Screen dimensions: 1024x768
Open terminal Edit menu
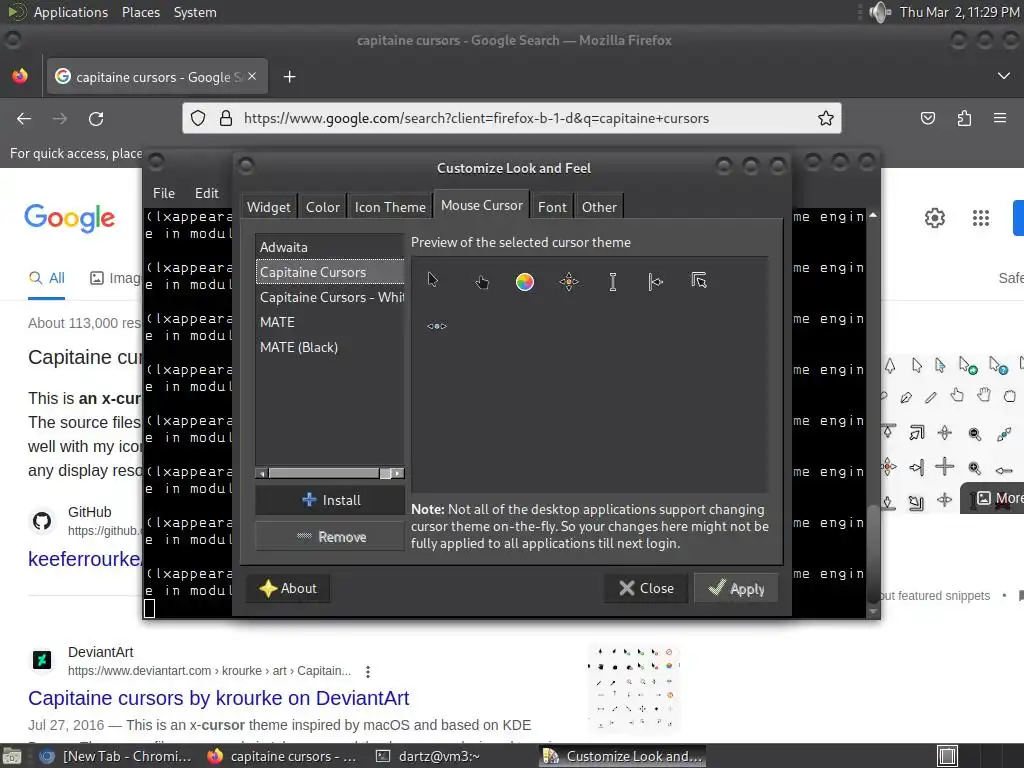206,193
